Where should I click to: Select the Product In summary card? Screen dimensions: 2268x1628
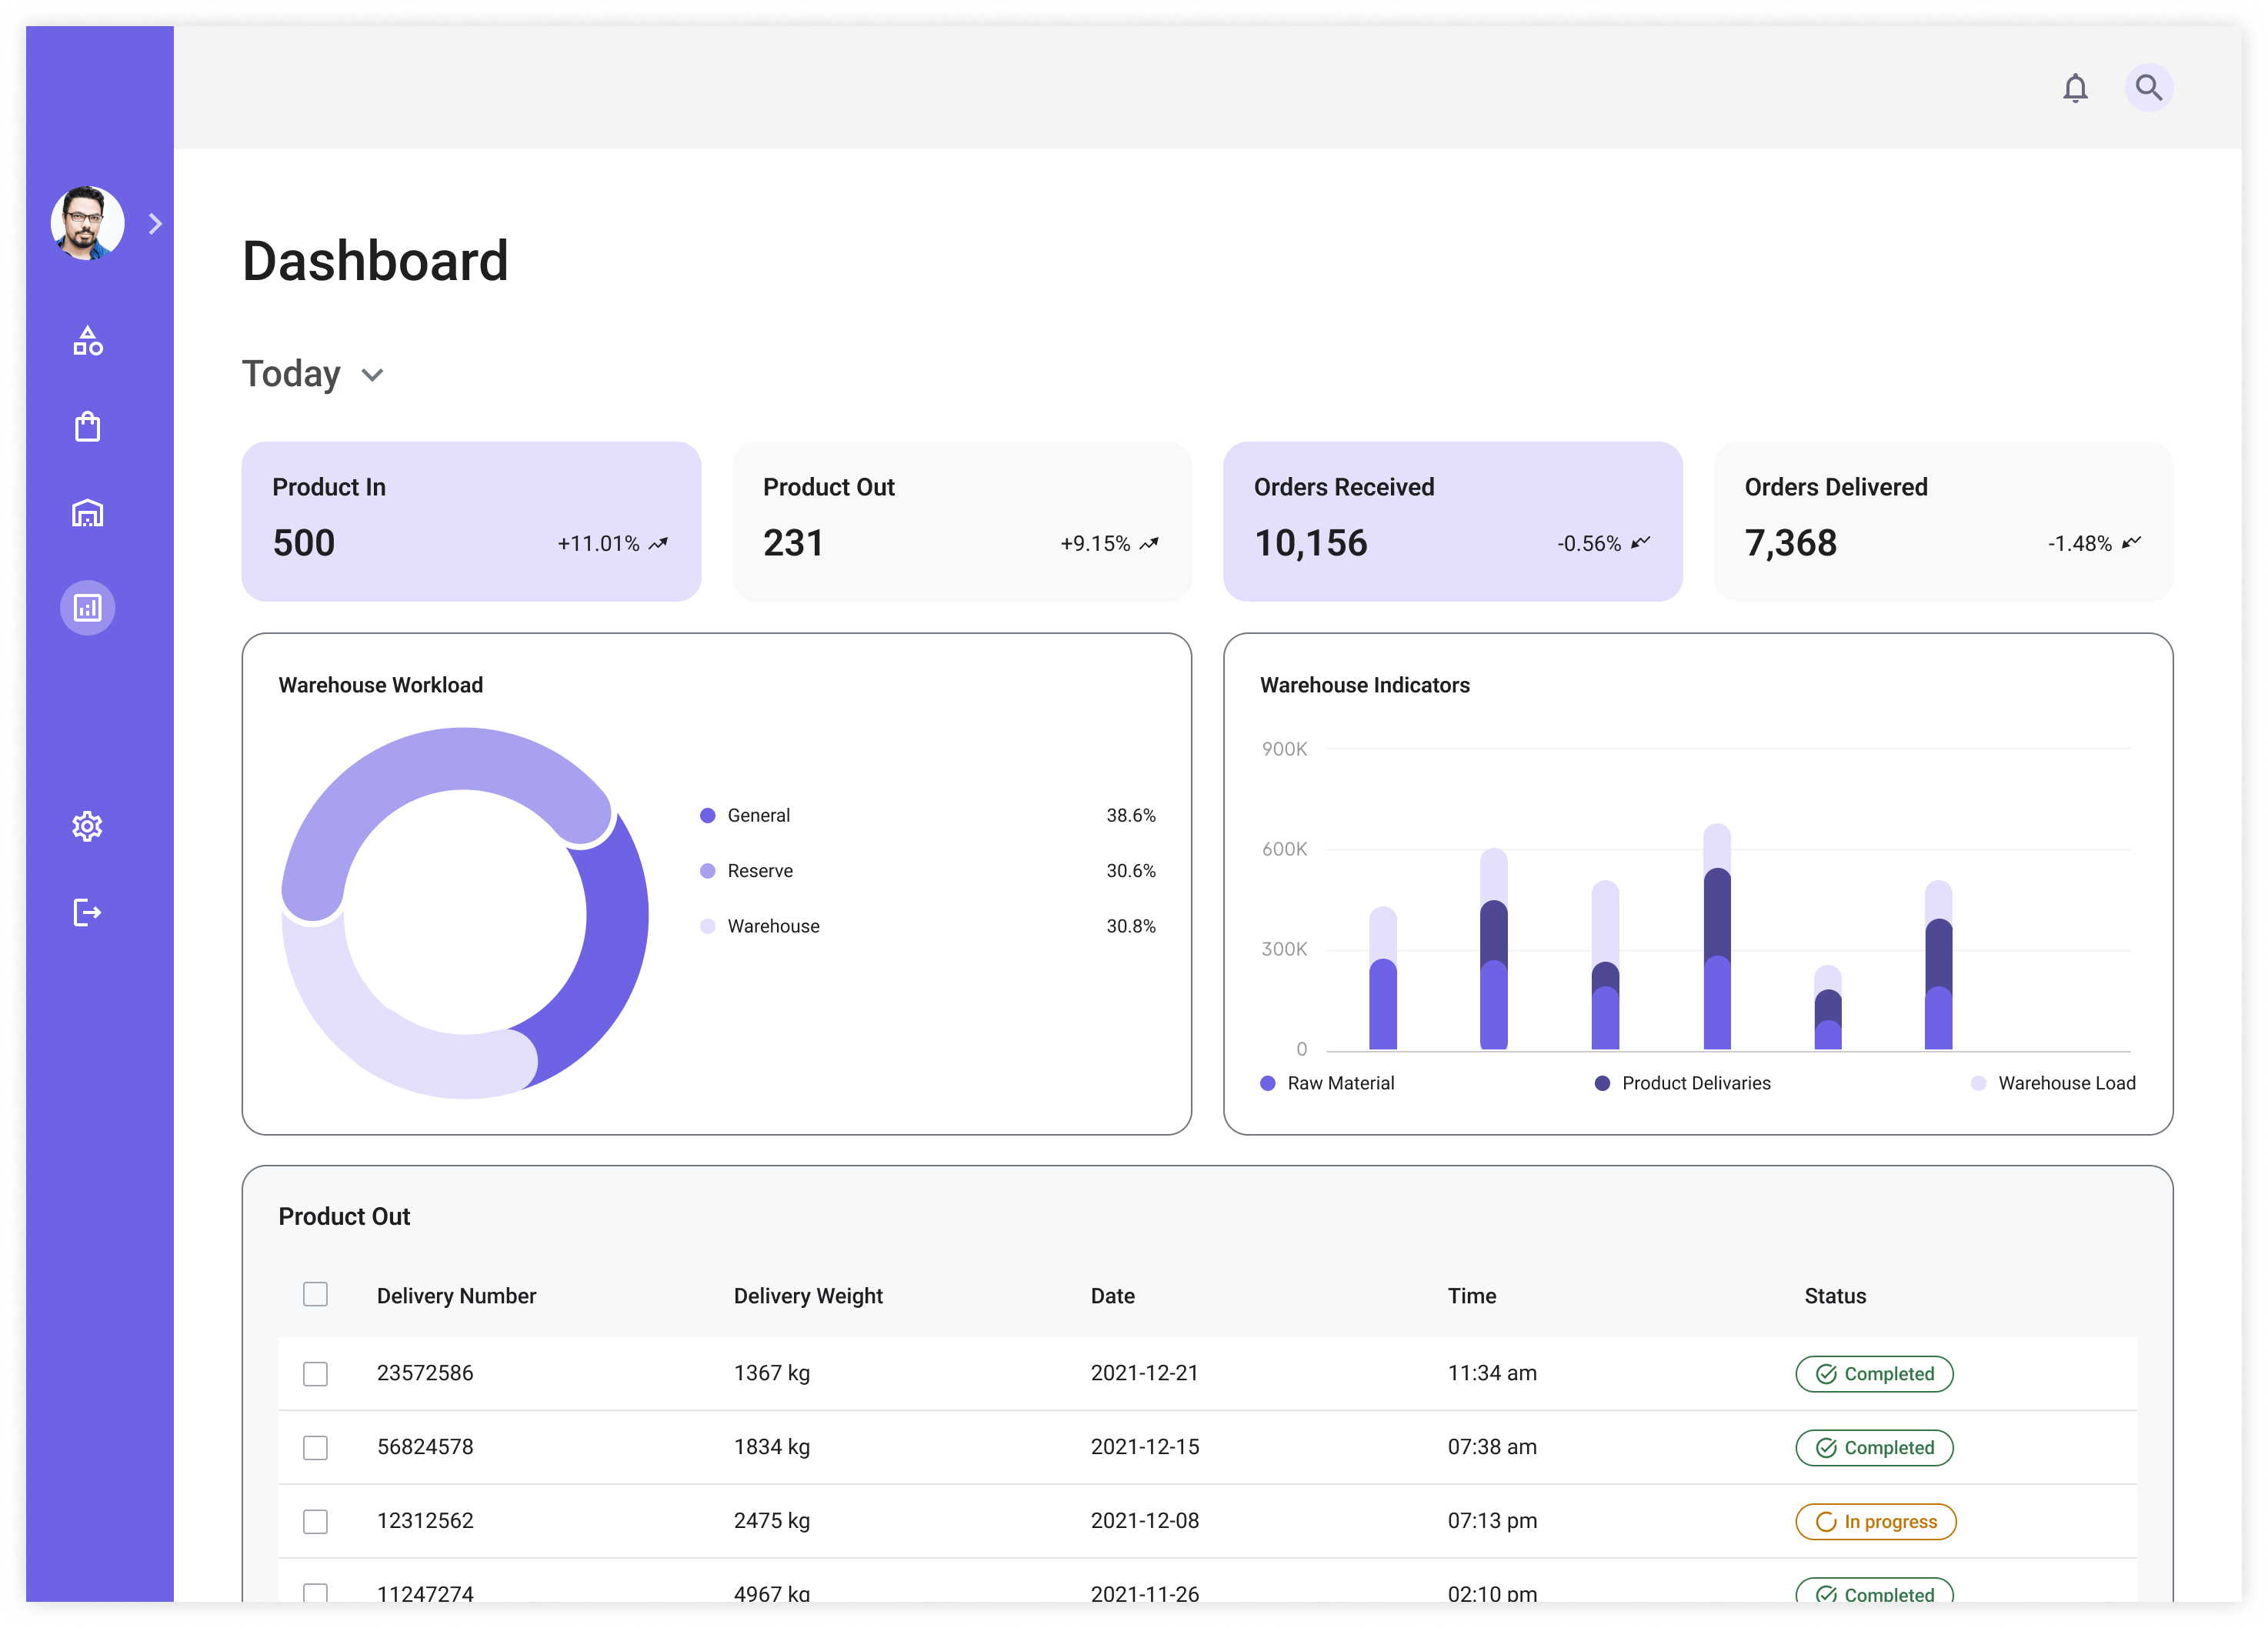(x=470, y=521)
